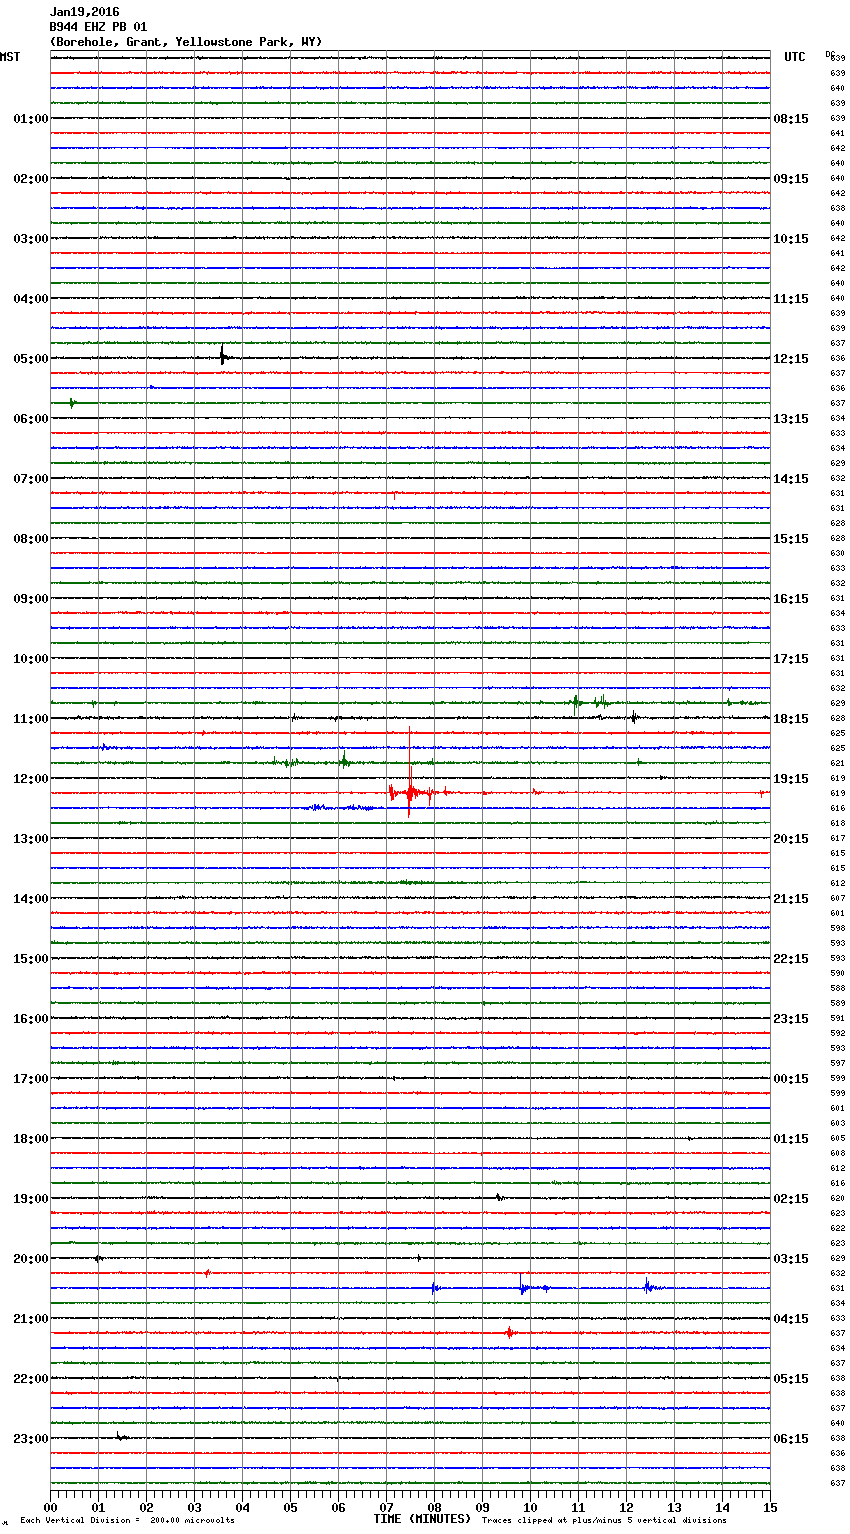Select the 18:00 MST hour label
The height and width of the screenshot is (1534, 850).
[x=31, y=1139]
